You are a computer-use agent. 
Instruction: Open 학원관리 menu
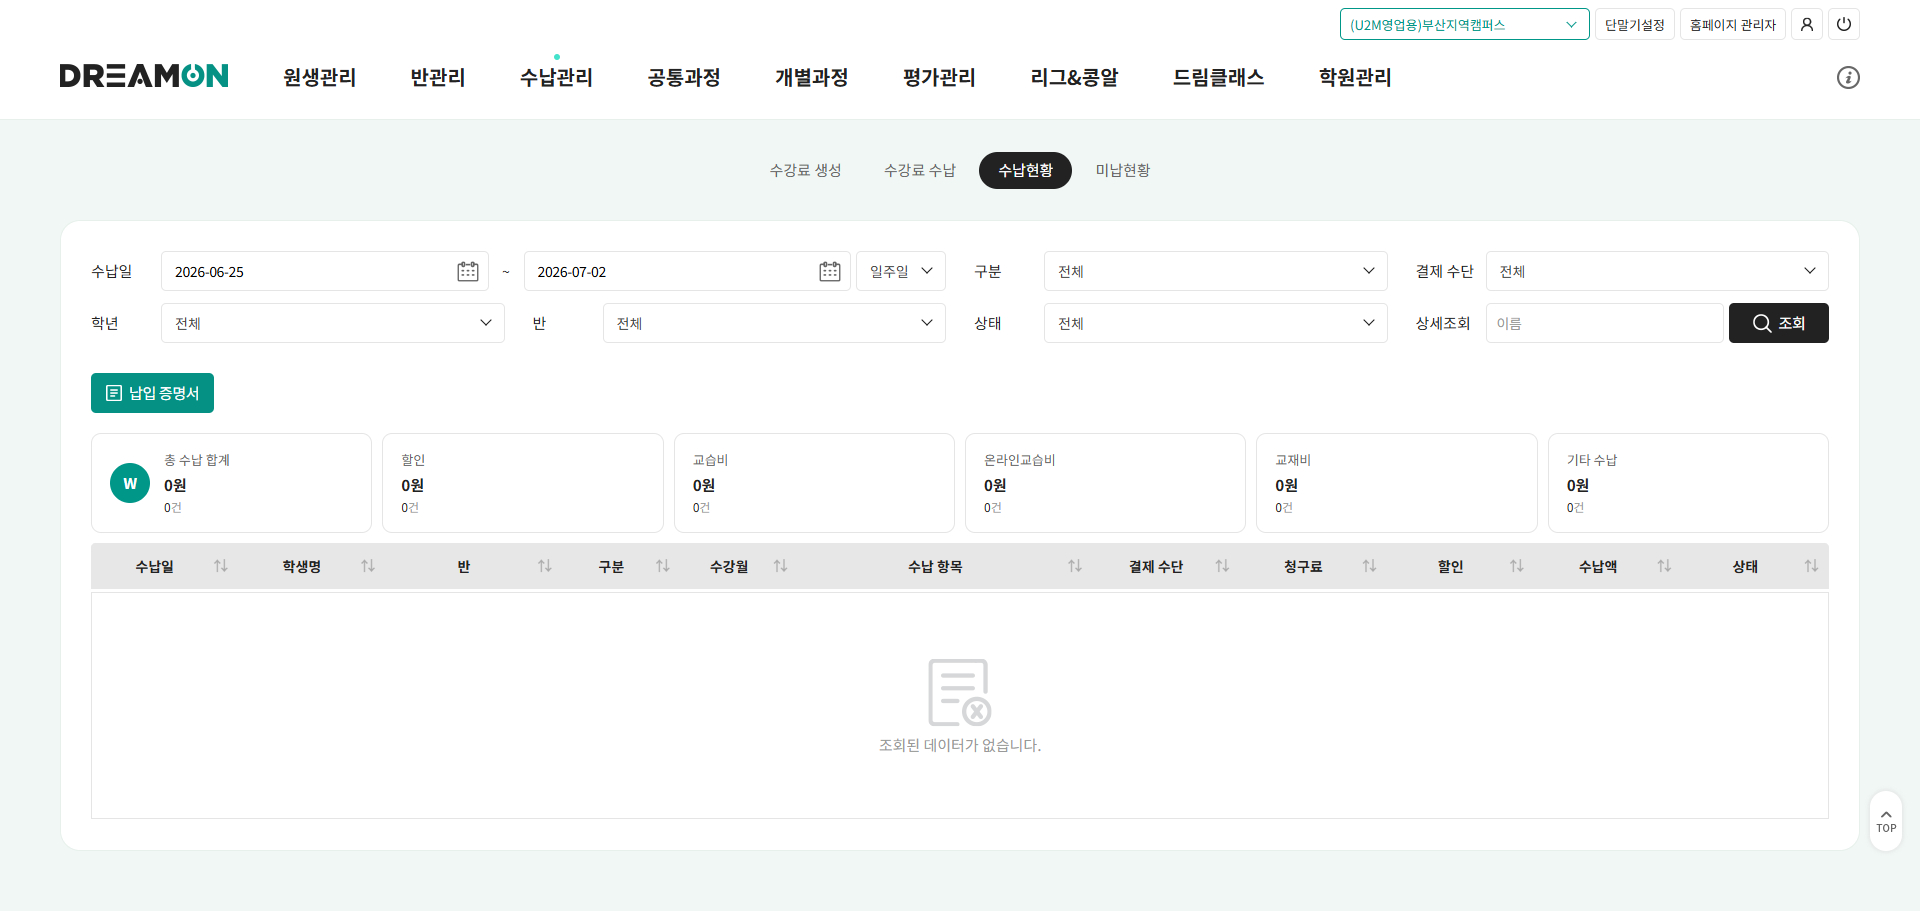pyautogui.click(x=1355, y=77)
